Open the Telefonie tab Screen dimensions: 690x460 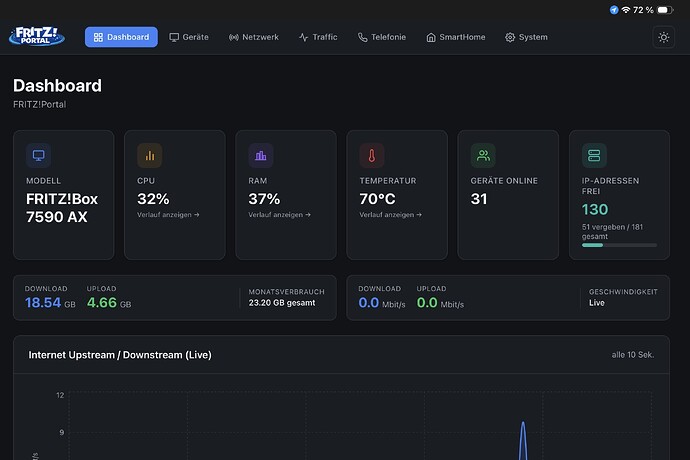[x=382, y=37]
